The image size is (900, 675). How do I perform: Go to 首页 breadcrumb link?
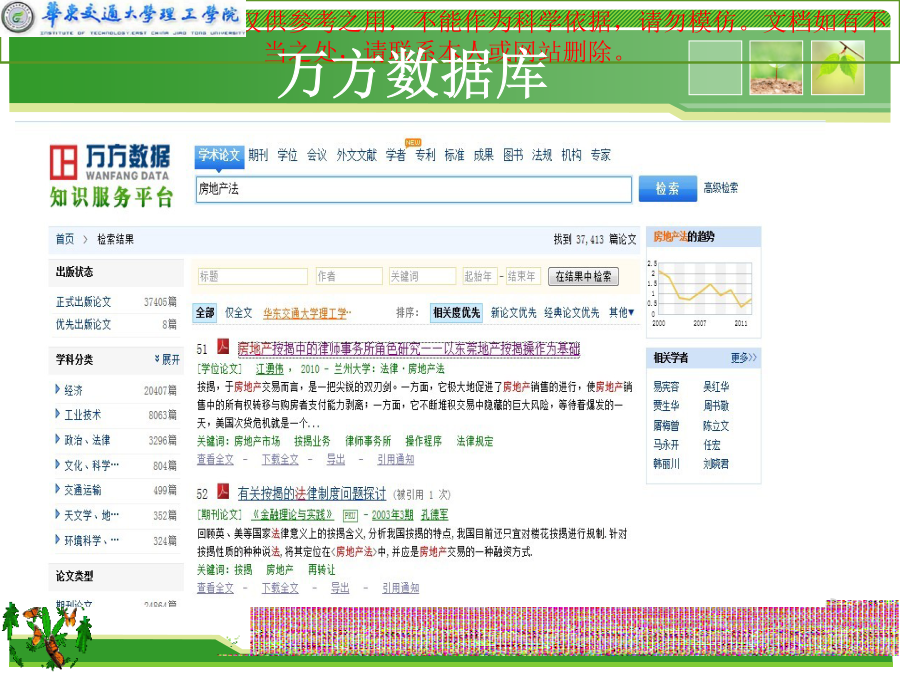(65, 239)
